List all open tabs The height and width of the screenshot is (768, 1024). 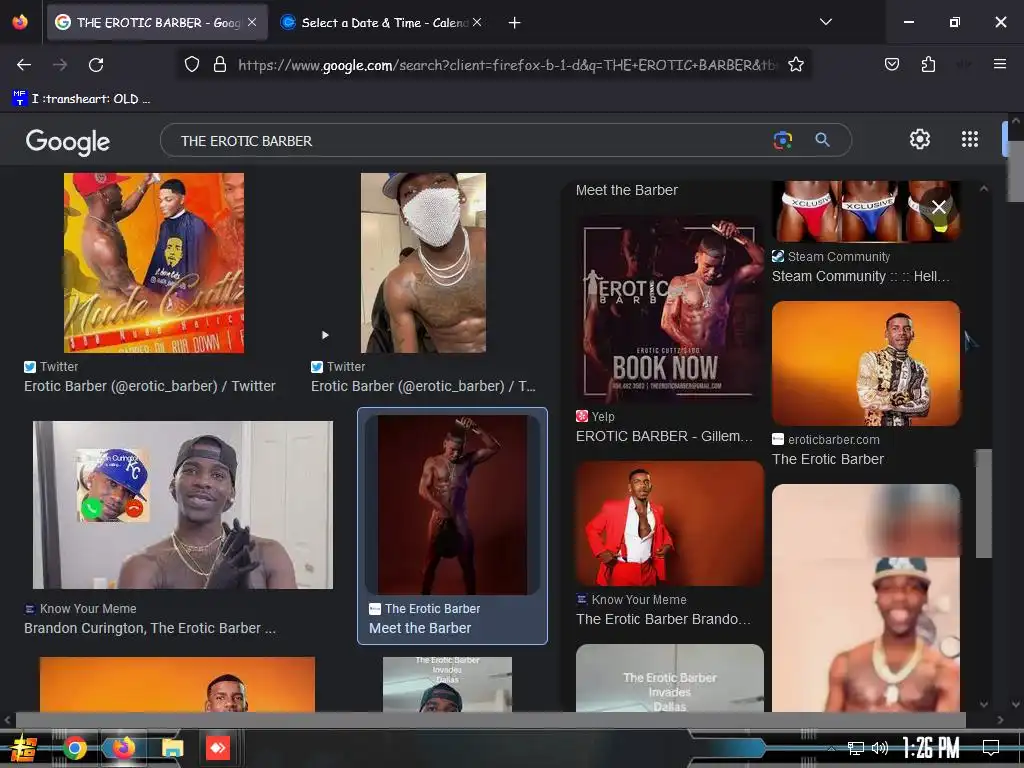[x=825, y=22]
